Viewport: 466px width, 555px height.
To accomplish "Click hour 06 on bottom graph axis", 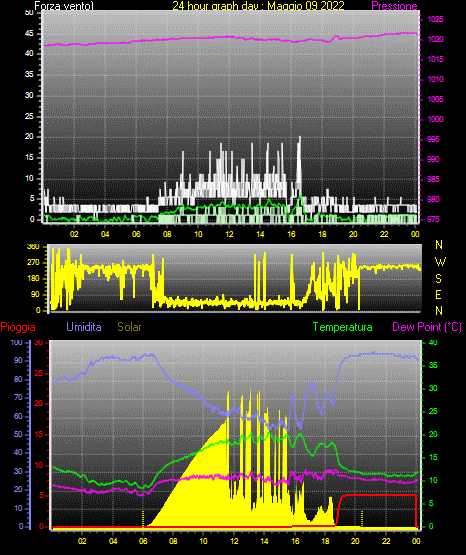I will pyautogui.click(x=143, y=541).
